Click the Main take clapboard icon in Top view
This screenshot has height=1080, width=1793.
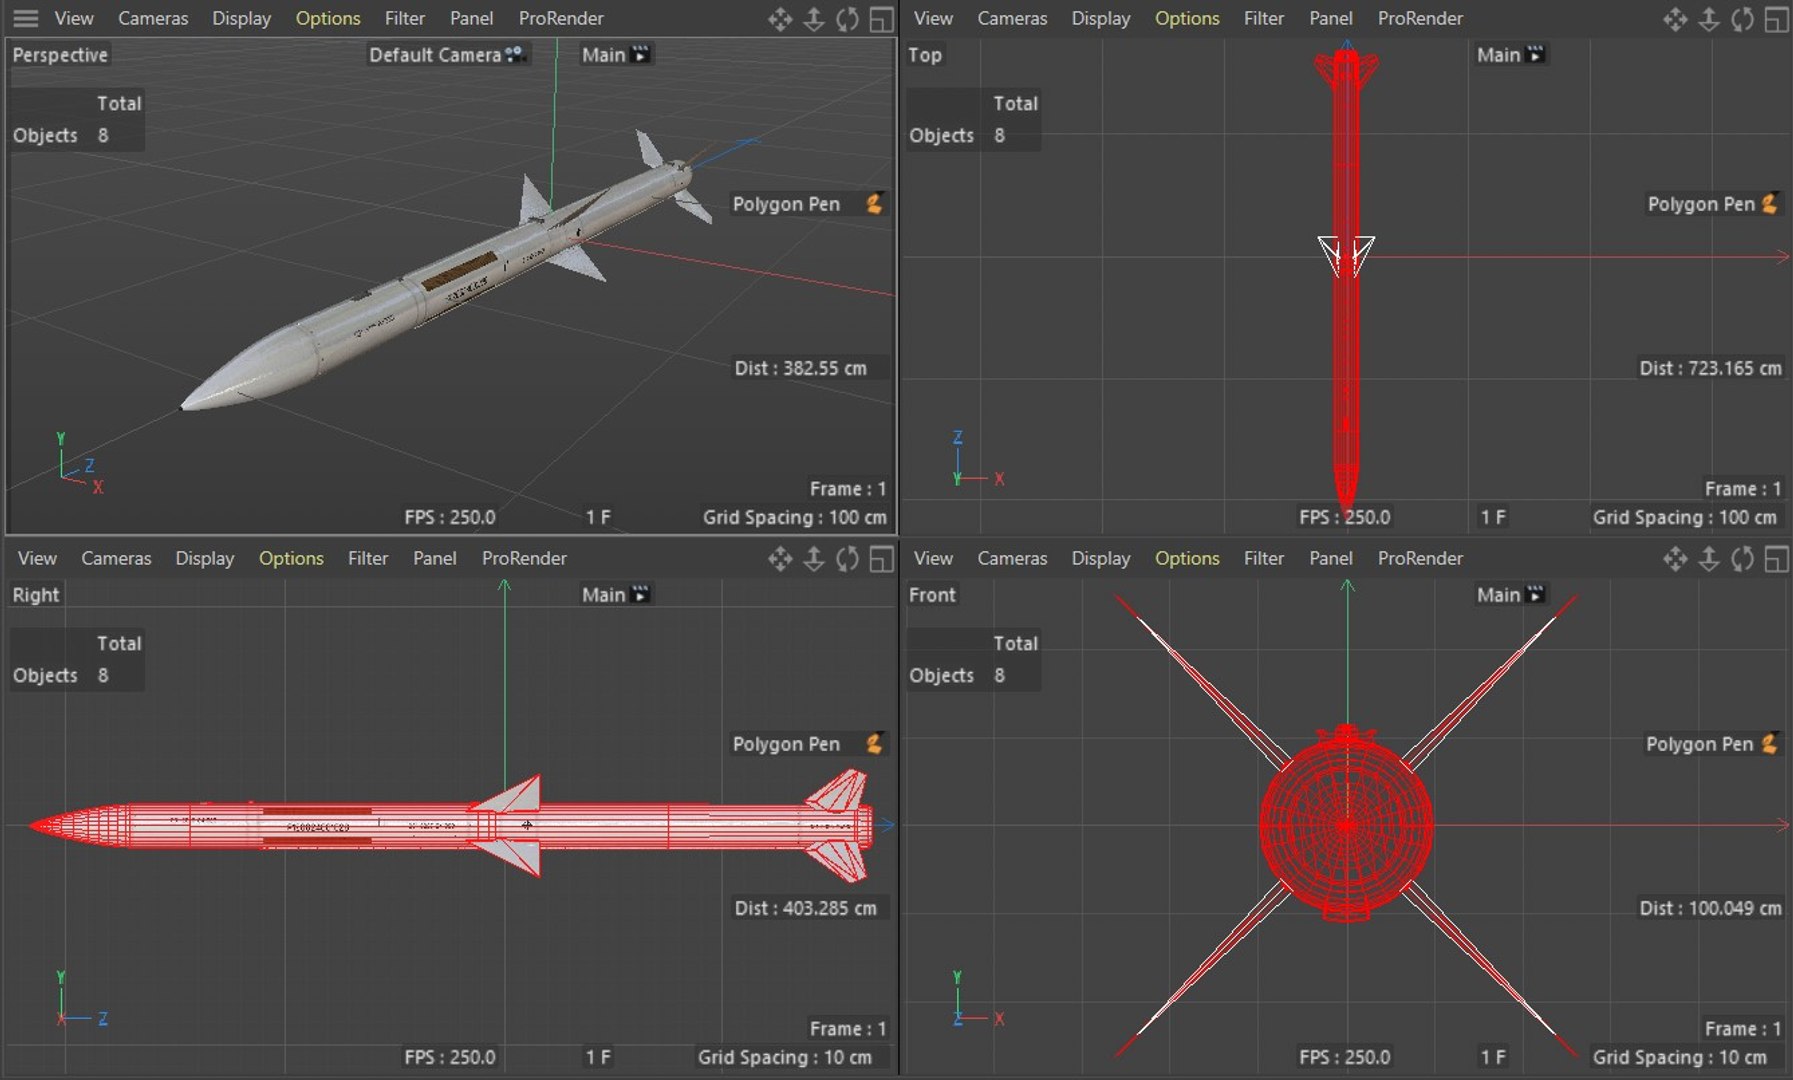(1536, 54)
